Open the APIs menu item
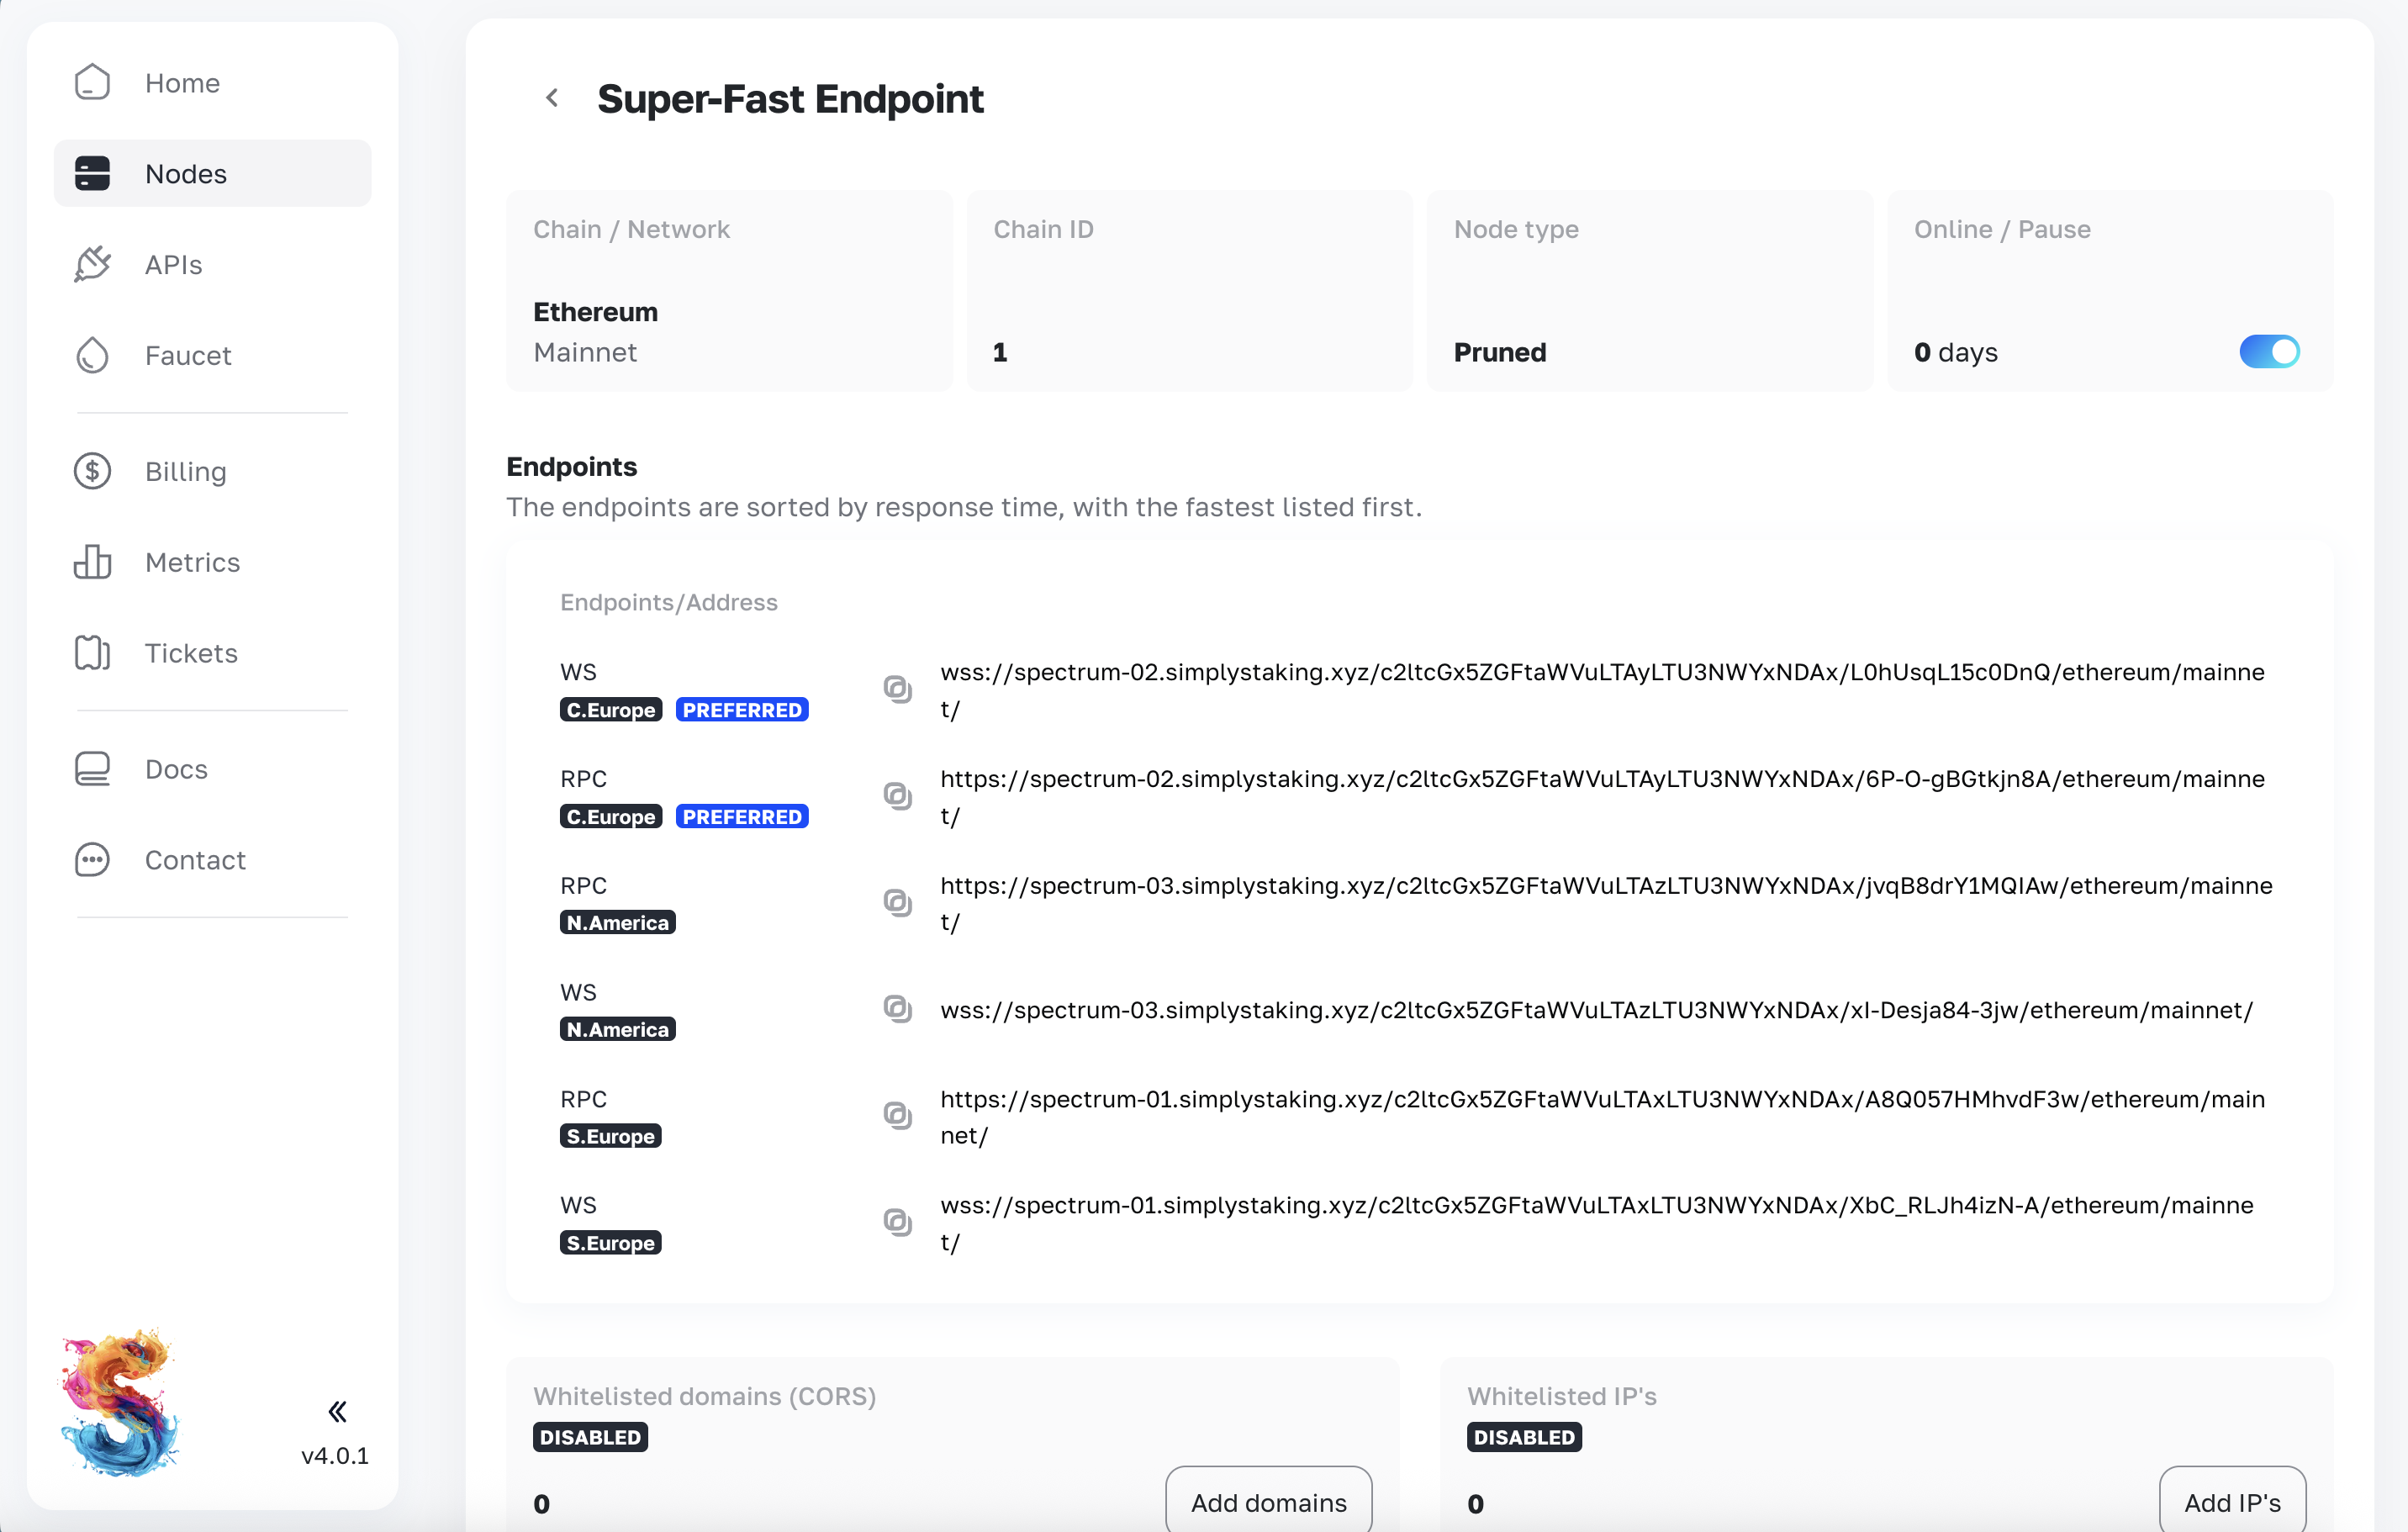2408x1532 pixels. pyautogui.click(x=212, y=264)
